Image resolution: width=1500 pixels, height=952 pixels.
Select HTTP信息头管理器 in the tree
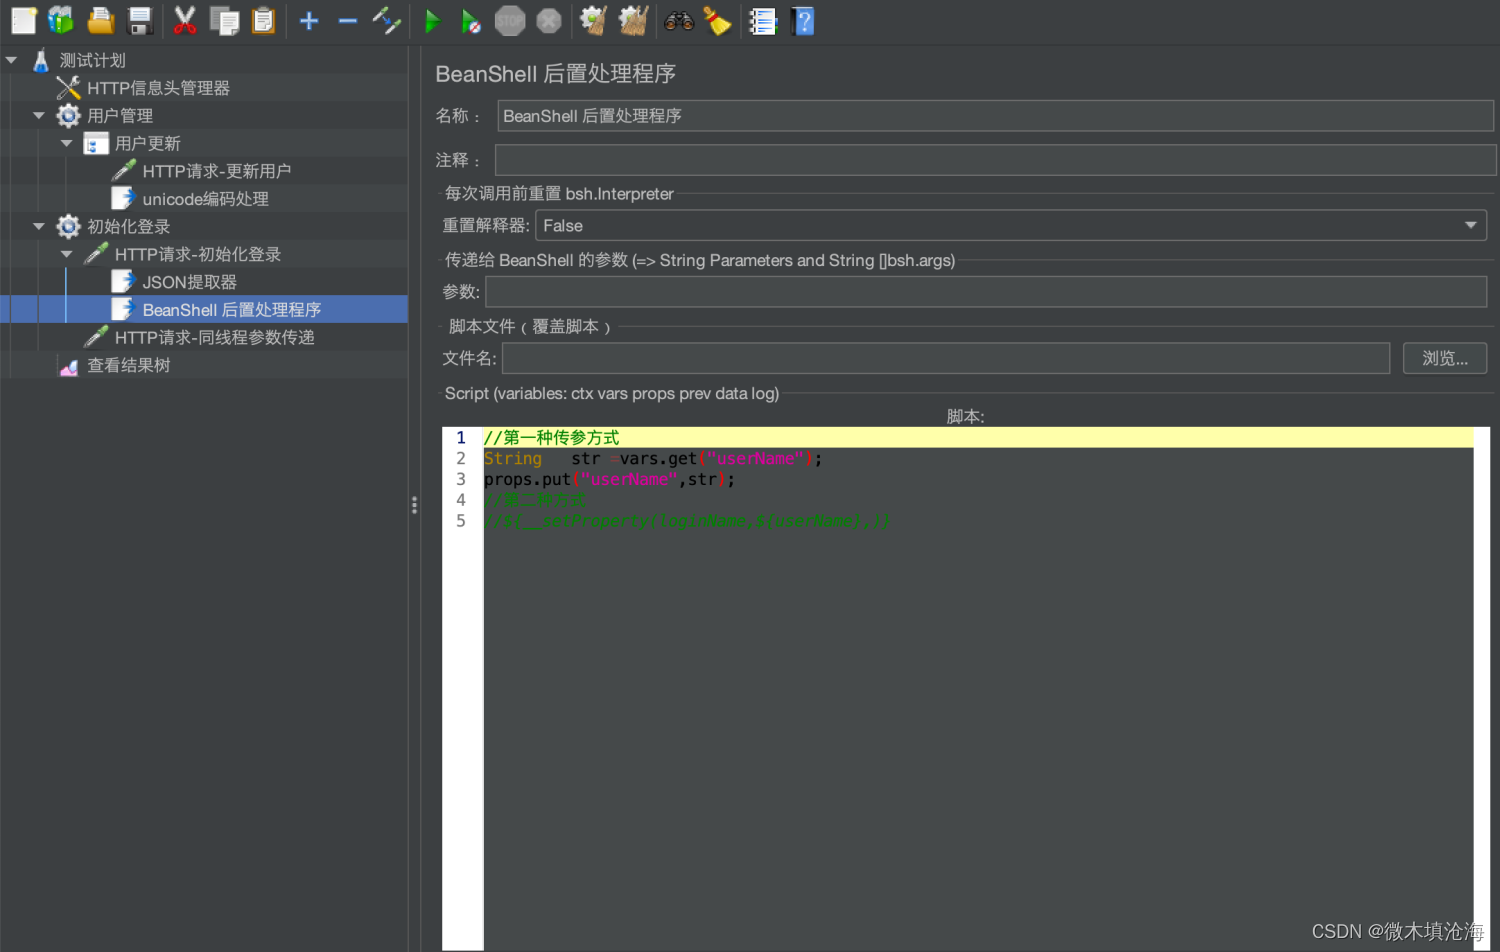point(158,88)
